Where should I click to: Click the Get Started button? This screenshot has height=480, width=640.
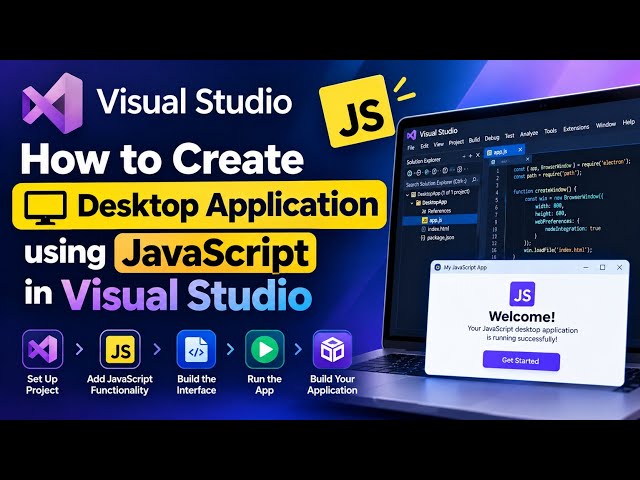pyautogui.click(x=521, y=361)
